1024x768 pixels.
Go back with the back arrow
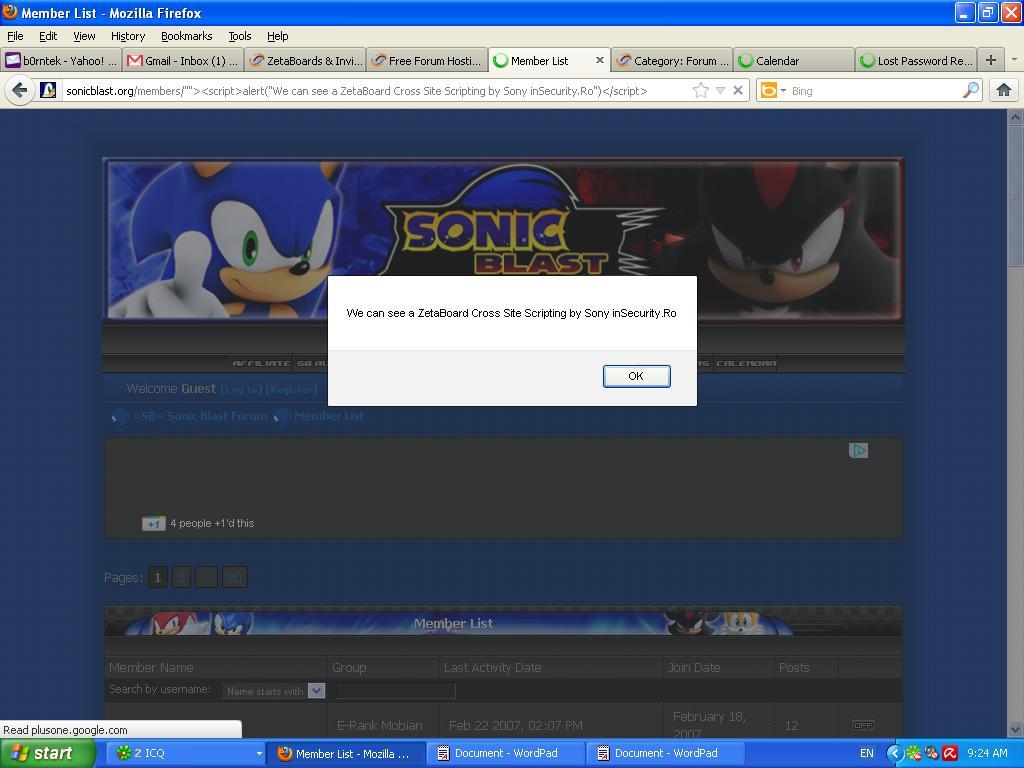[20, 90]
